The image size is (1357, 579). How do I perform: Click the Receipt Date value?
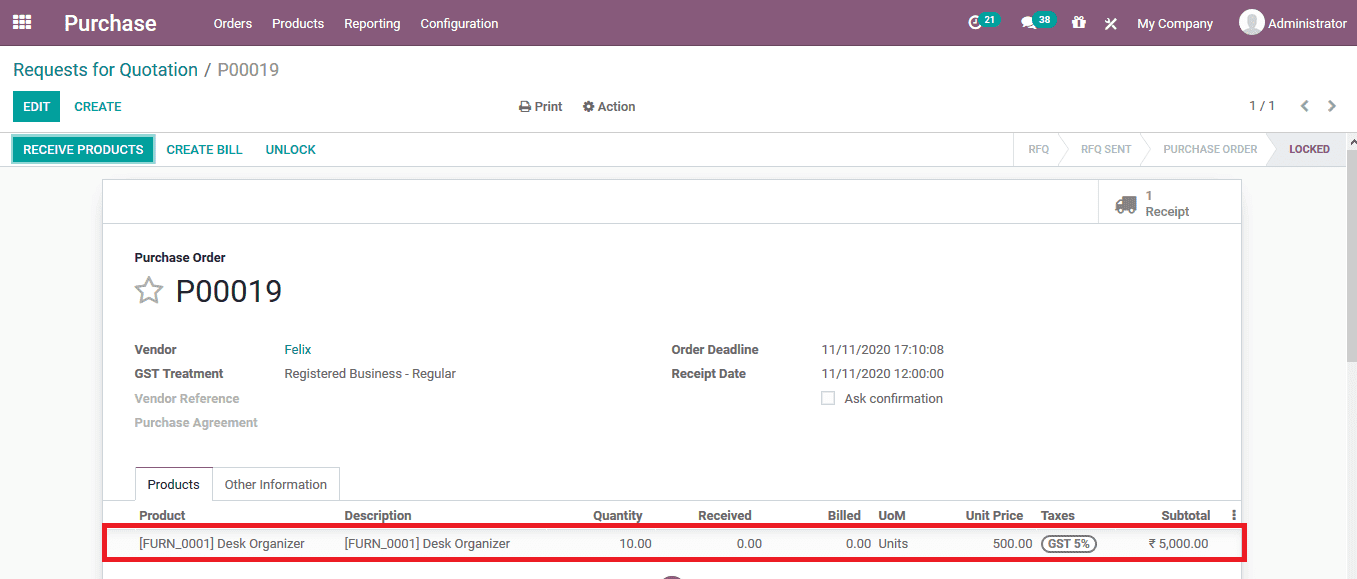click(882, 374)
